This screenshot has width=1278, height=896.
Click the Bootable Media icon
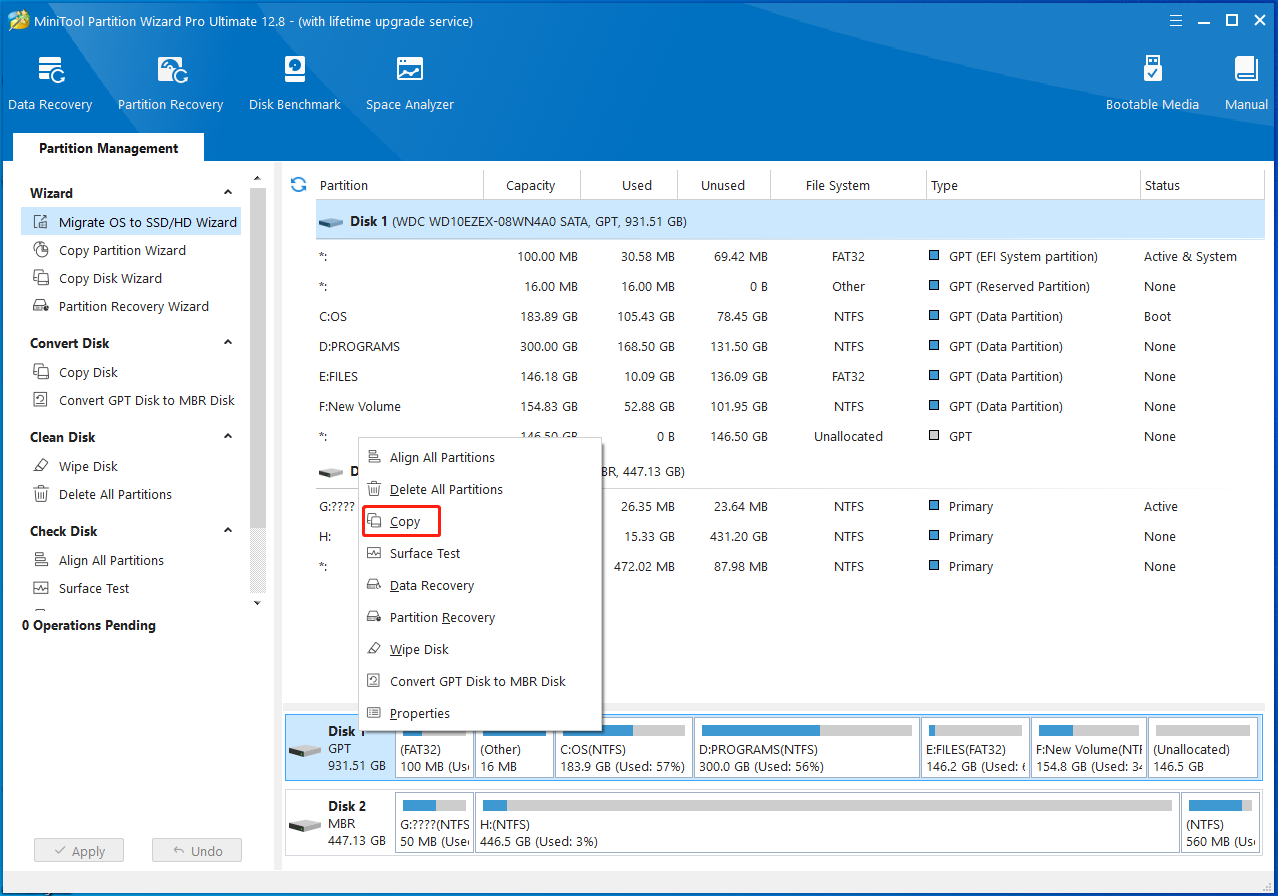[1152, 70]
